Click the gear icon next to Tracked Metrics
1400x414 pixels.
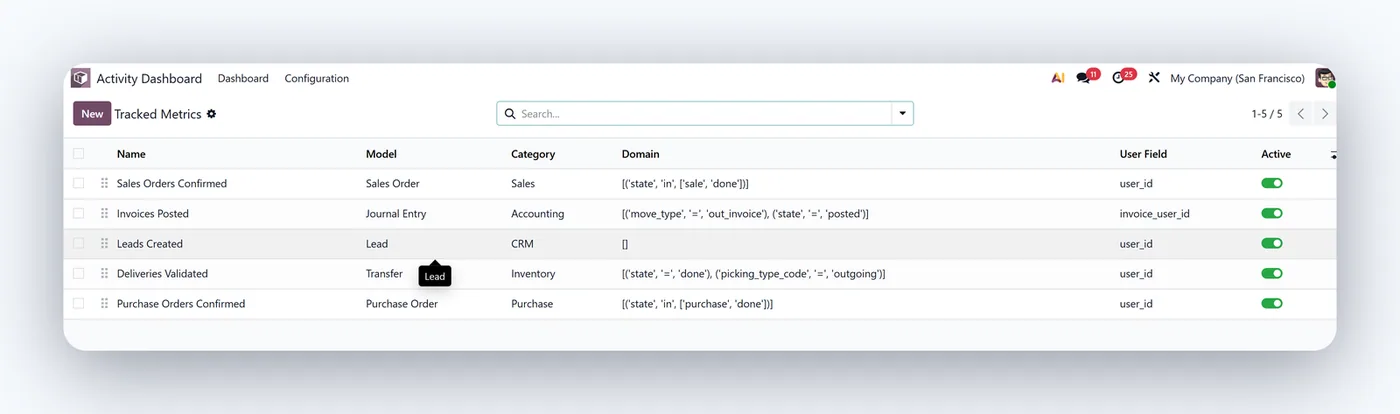[x=211, y=114]
